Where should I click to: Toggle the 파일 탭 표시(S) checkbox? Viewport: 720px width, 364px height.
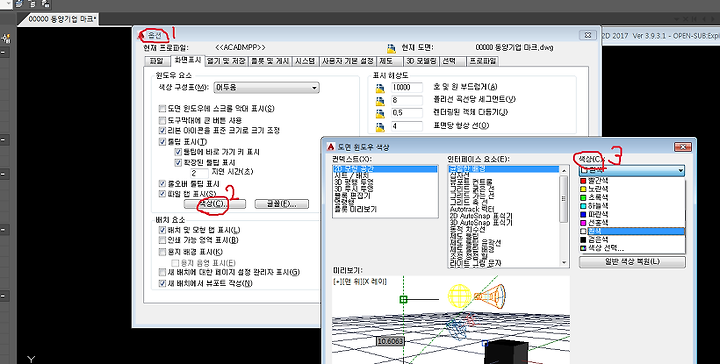tap(162, 194)
